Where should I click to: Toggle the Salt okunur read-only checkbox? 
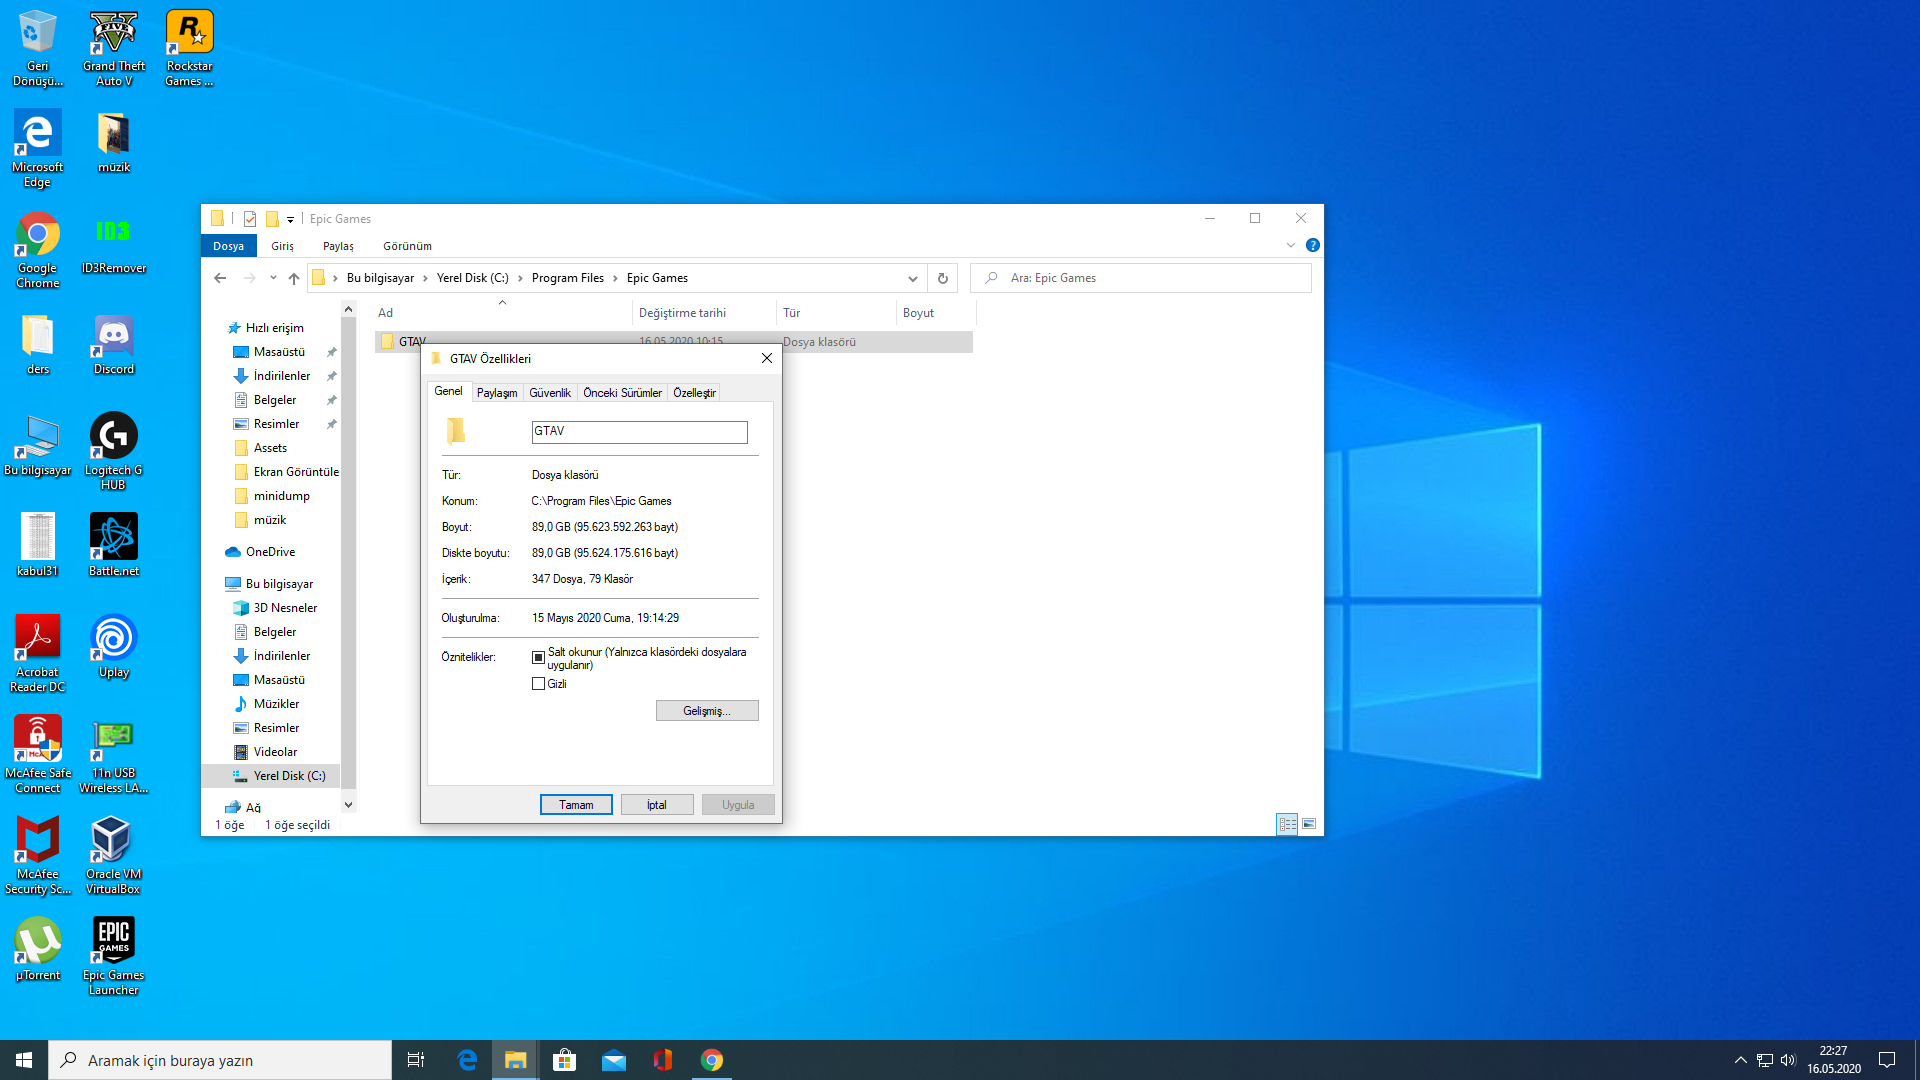[x=538, y=657]
